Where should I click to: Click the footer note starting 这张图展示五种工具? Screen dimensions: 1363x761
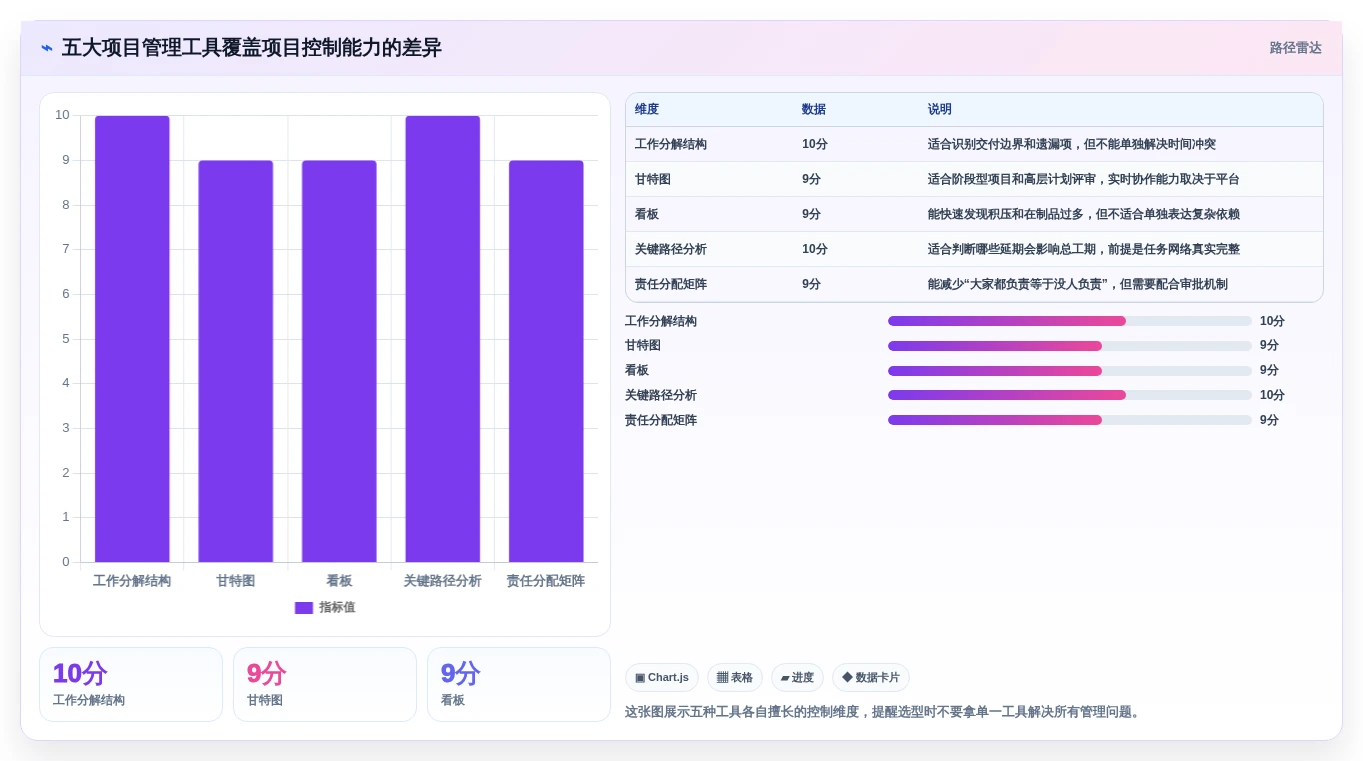click(885, 712)
